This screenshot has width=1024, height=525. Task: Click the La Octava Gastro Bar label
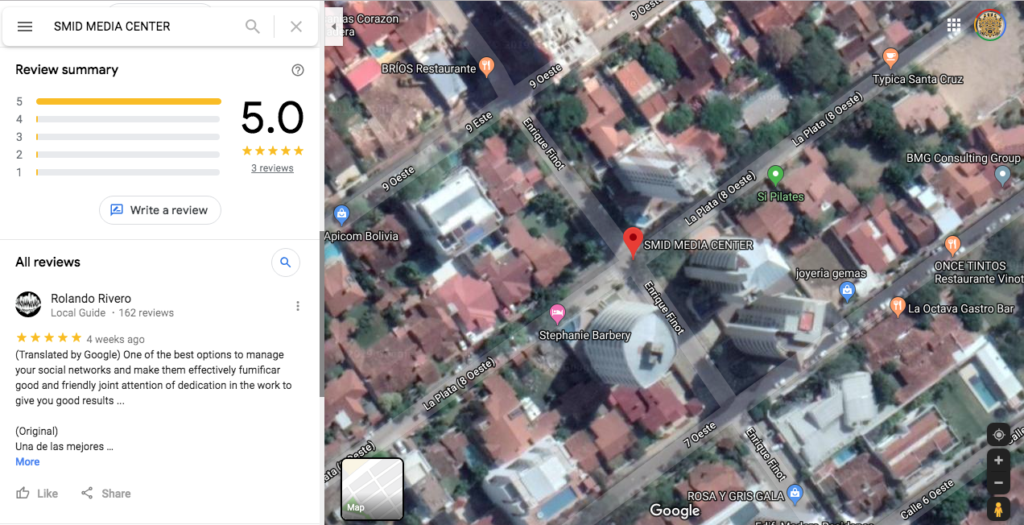(961, 308)
